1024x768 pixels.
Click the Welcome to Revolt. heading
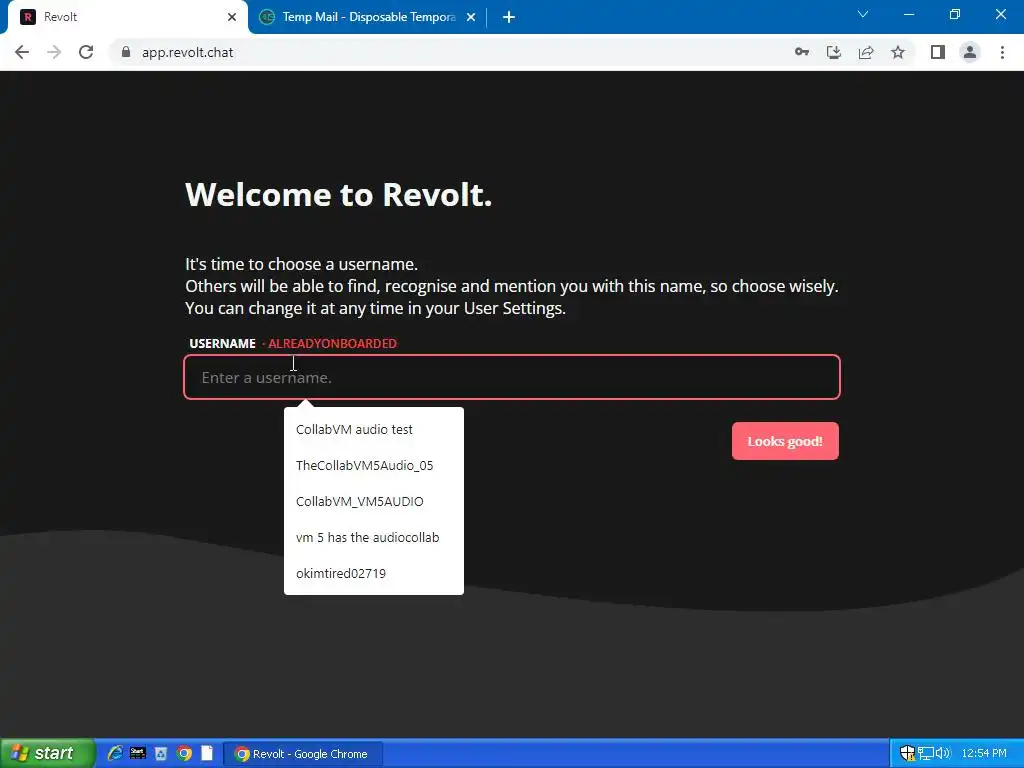tap(338, 195)
